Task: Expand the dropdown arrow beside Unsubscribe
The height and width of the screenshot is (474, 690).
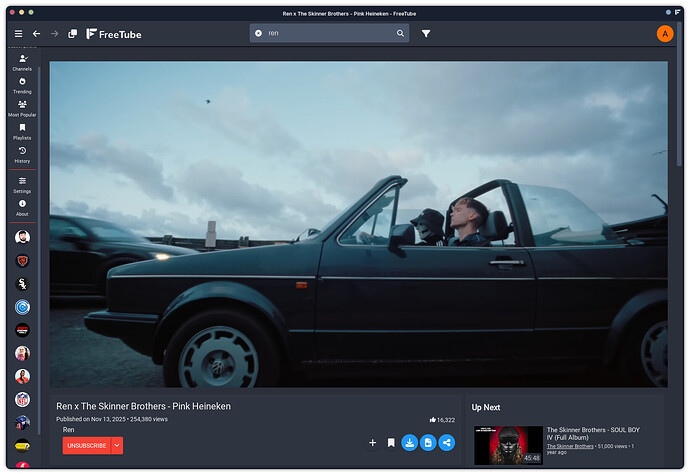Action: [x=117, y=445]
